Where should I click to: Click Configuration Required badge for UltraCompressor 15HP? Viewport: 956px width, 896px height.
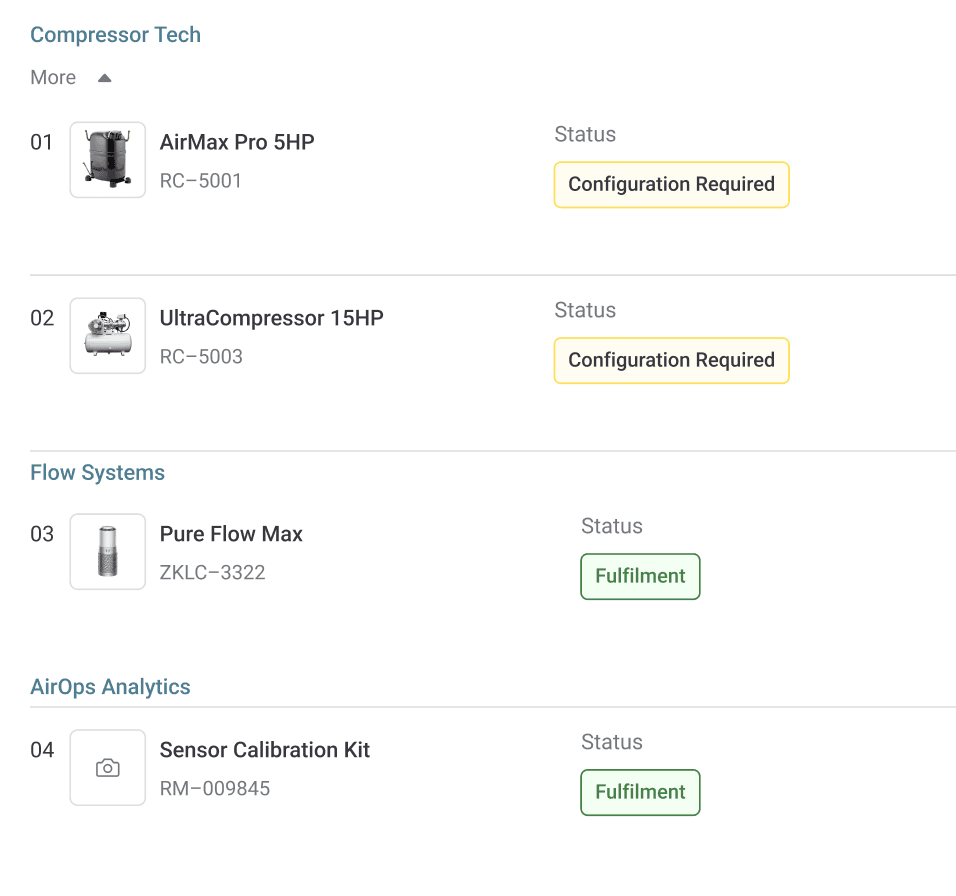pyautogui.click(x=671, y=361)
